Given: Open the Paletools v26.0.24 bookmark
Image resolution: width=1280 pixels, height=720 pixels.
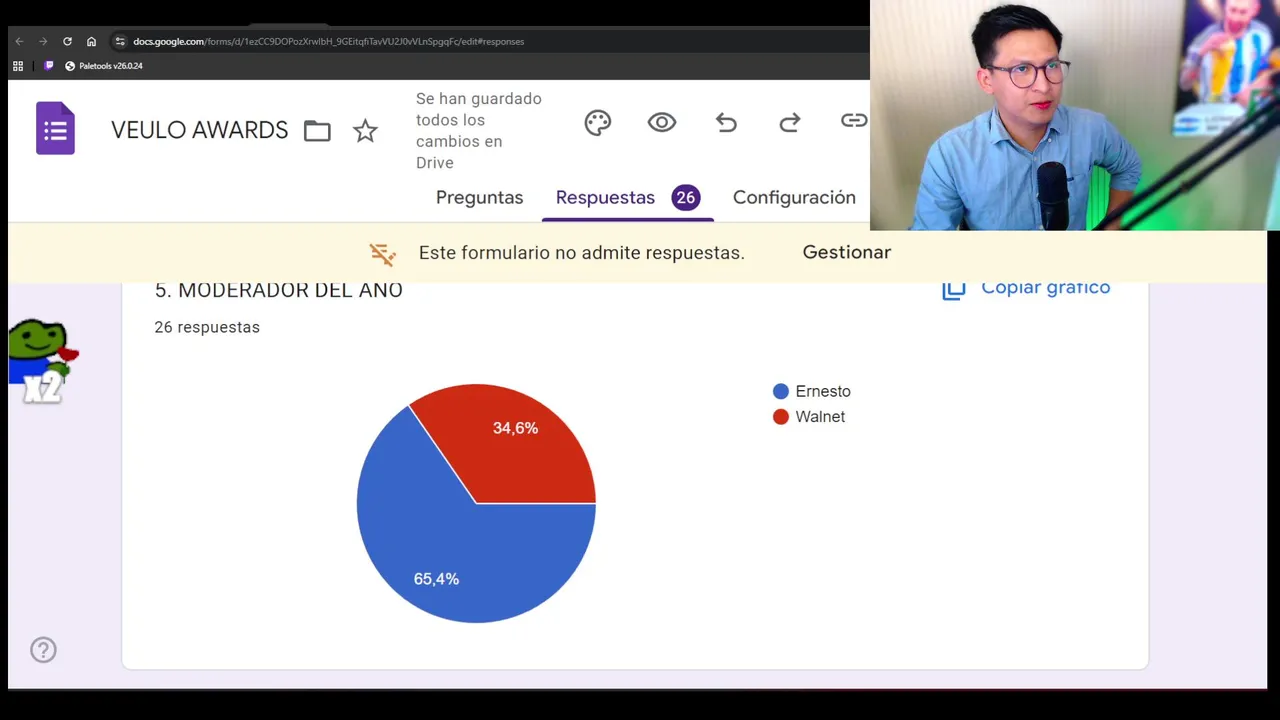Looking at the screenshot, I should [x=104, y=66].
